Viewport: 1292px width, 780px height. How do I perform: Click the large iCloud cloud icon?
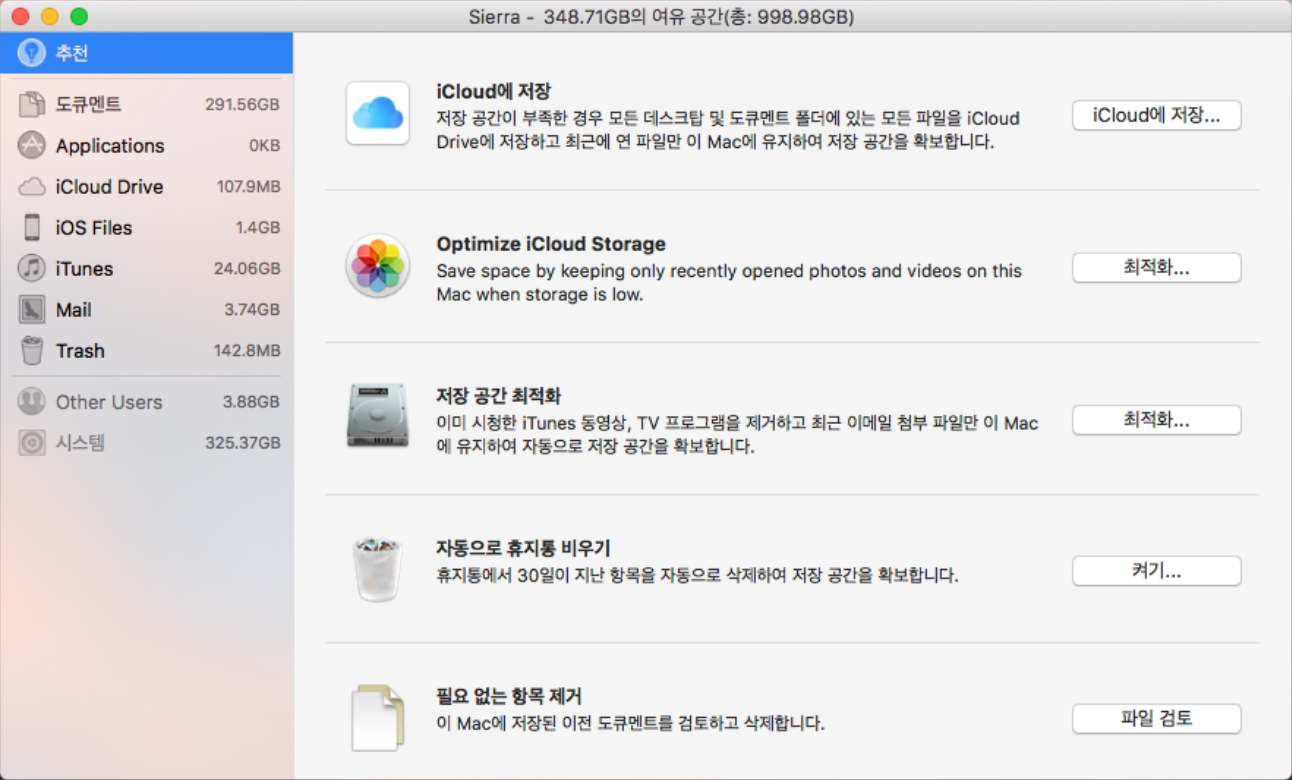click(x=377, y=113)
